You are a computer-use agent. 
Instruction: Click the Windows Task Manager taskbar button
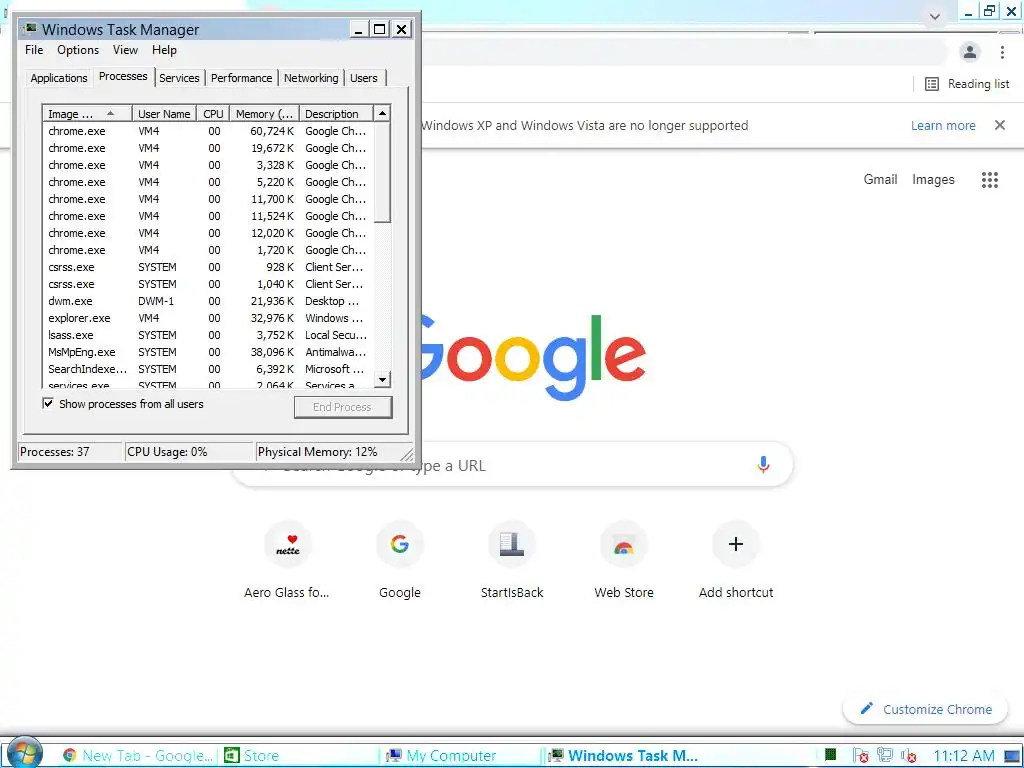pos(624,756)
